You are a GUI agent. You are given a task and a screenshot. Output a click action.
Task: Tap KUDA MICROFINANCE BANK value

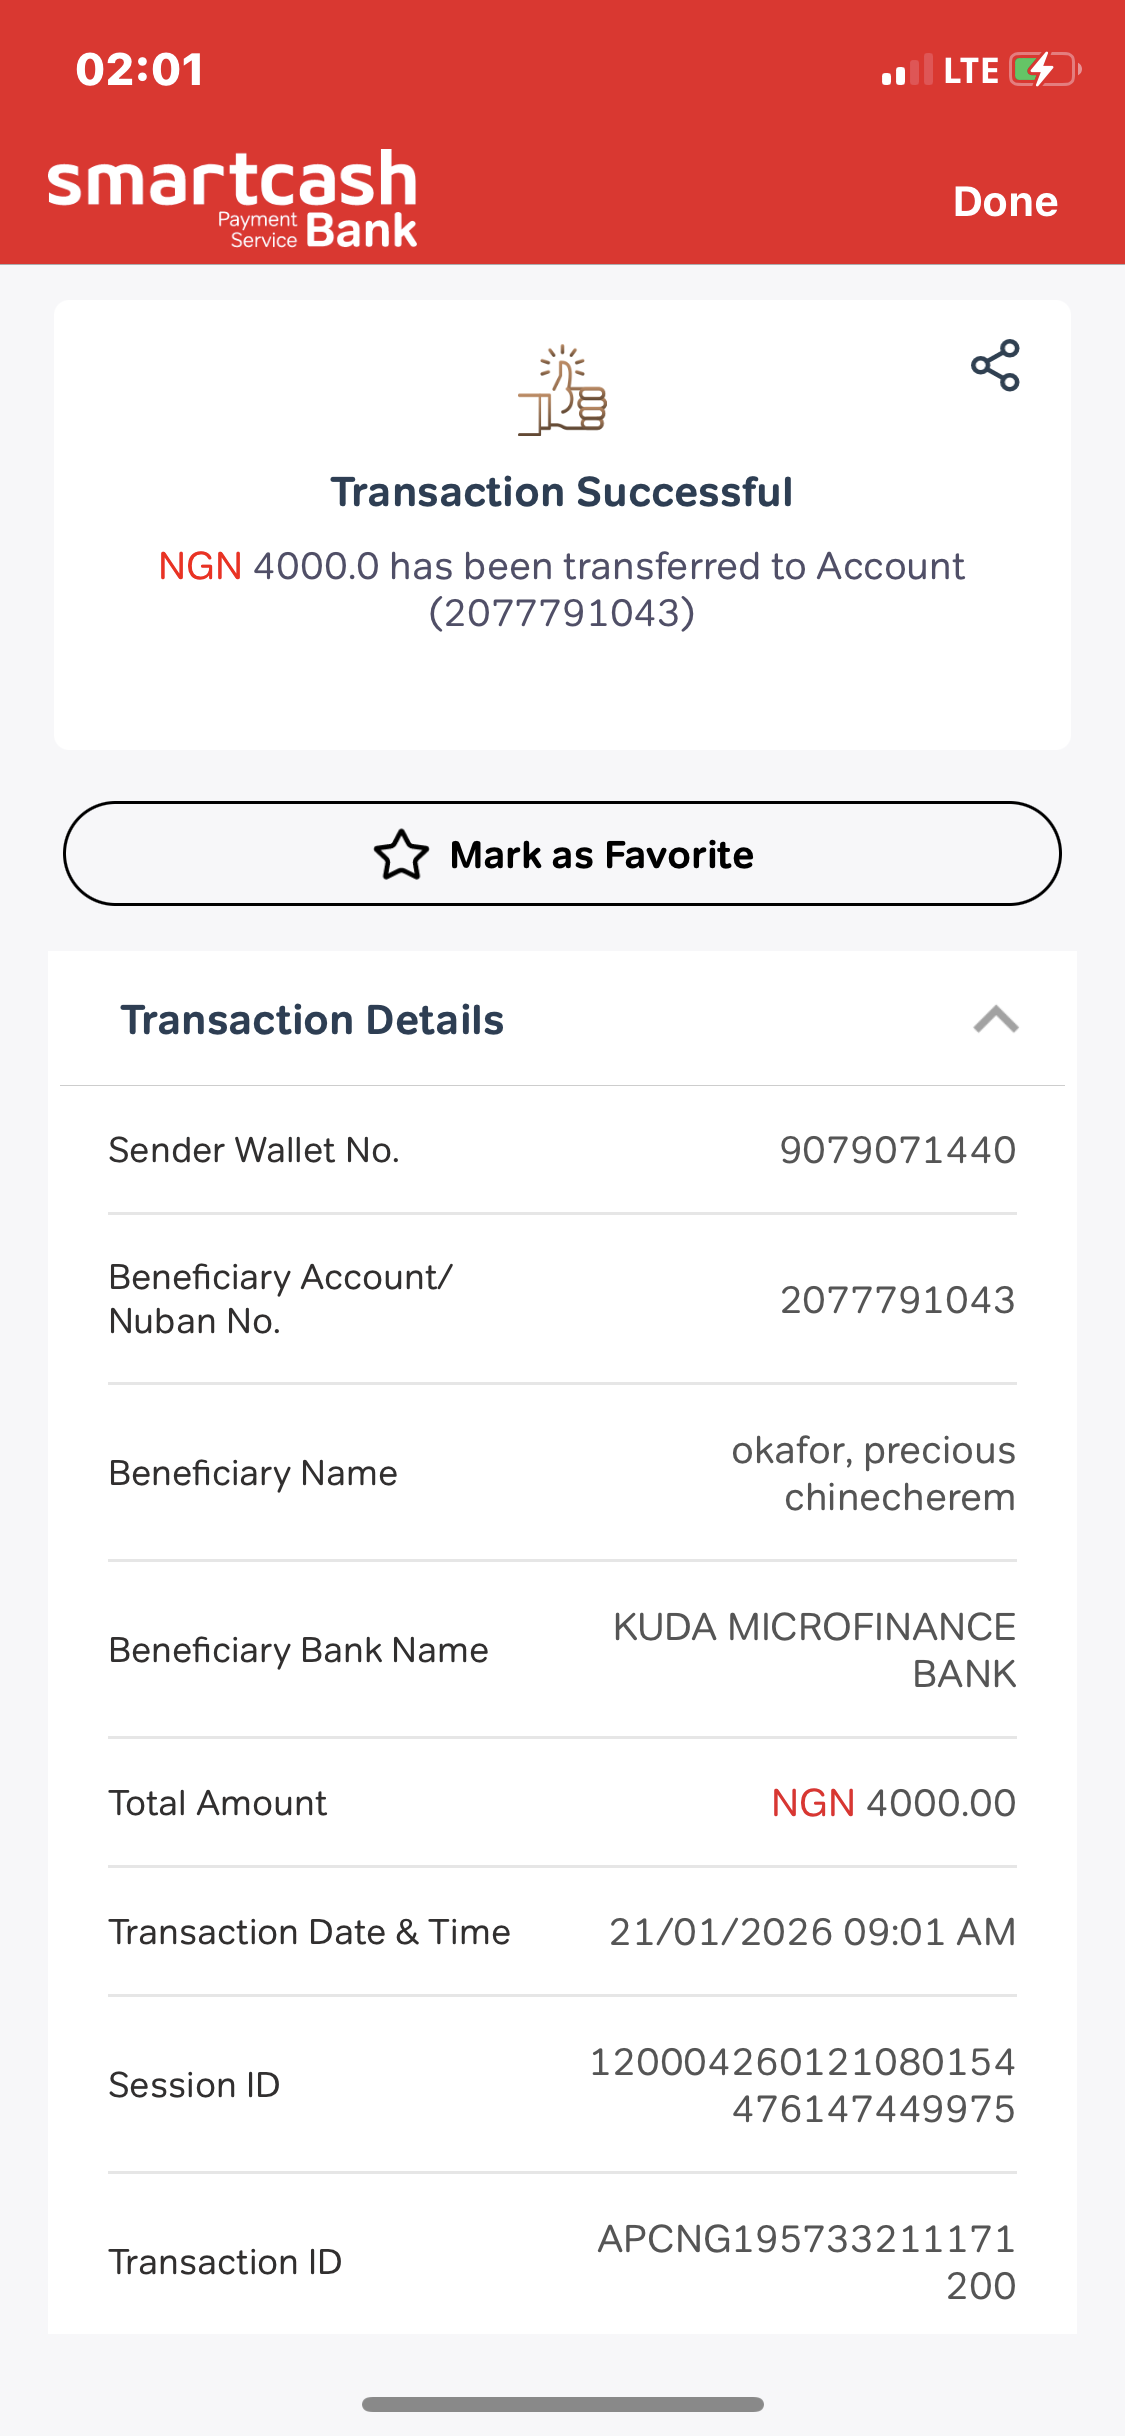(x=814, y=1650)
